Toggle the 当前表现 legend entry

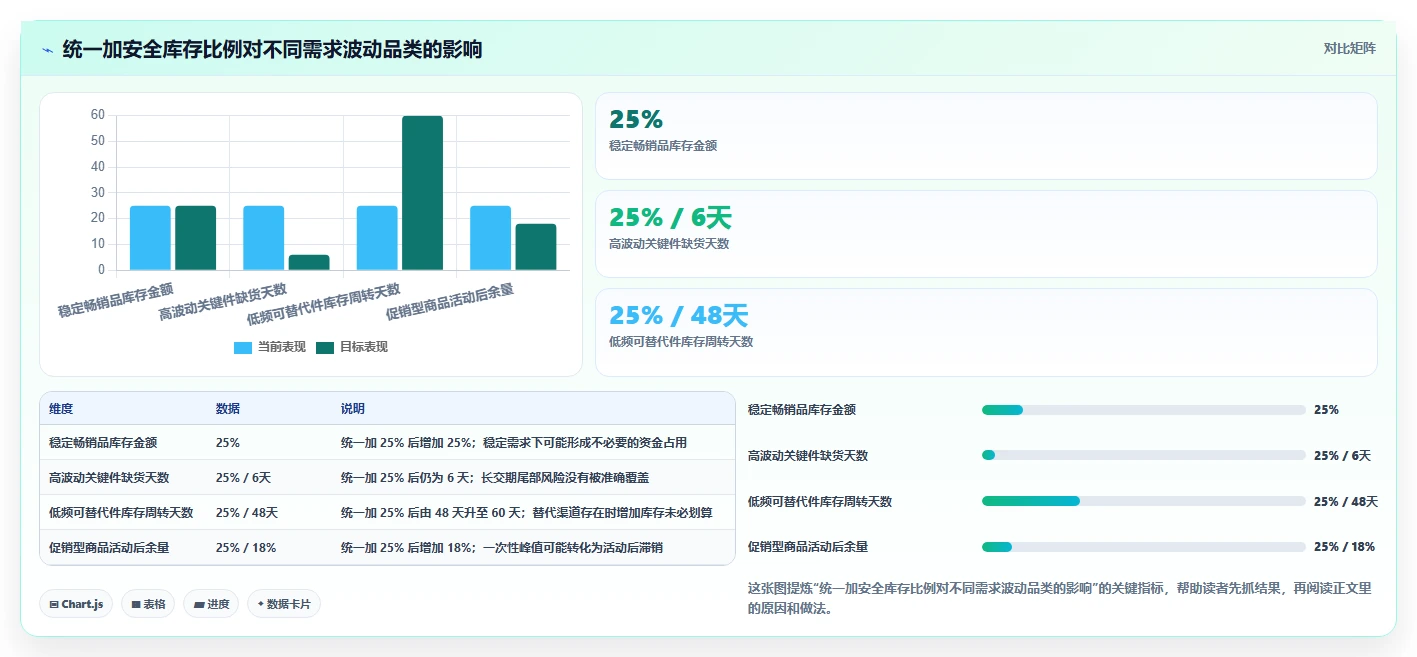270,347
